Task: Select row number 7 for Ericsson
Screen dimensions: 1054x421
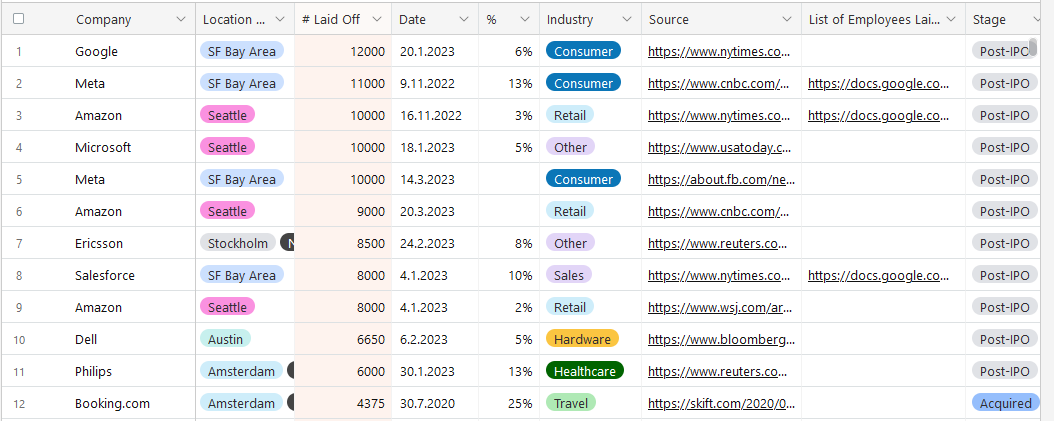Action: [18, 244]
